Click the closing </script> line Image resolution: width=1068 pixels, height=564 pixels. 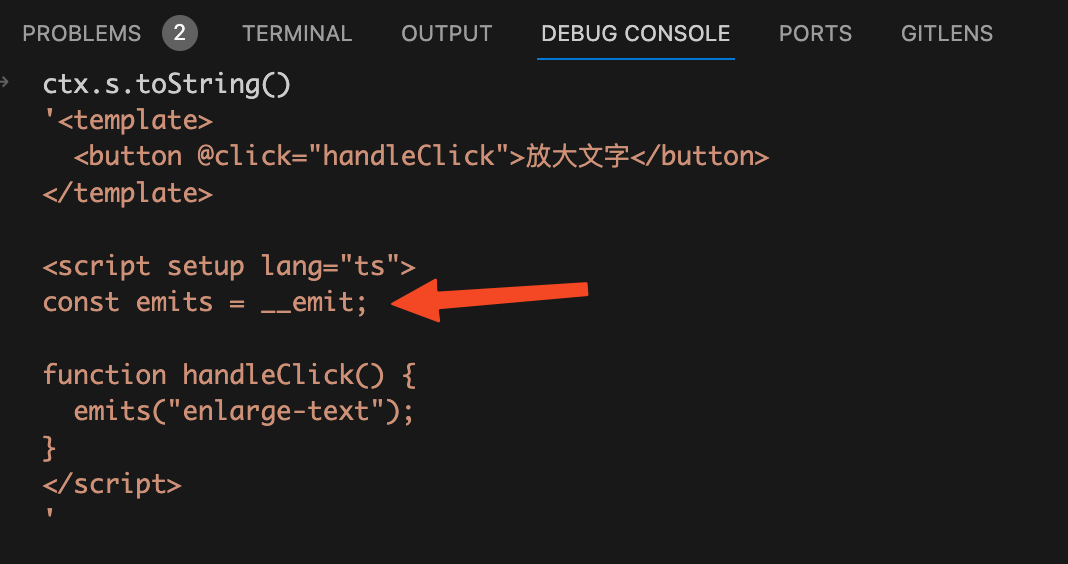(112, 484)
